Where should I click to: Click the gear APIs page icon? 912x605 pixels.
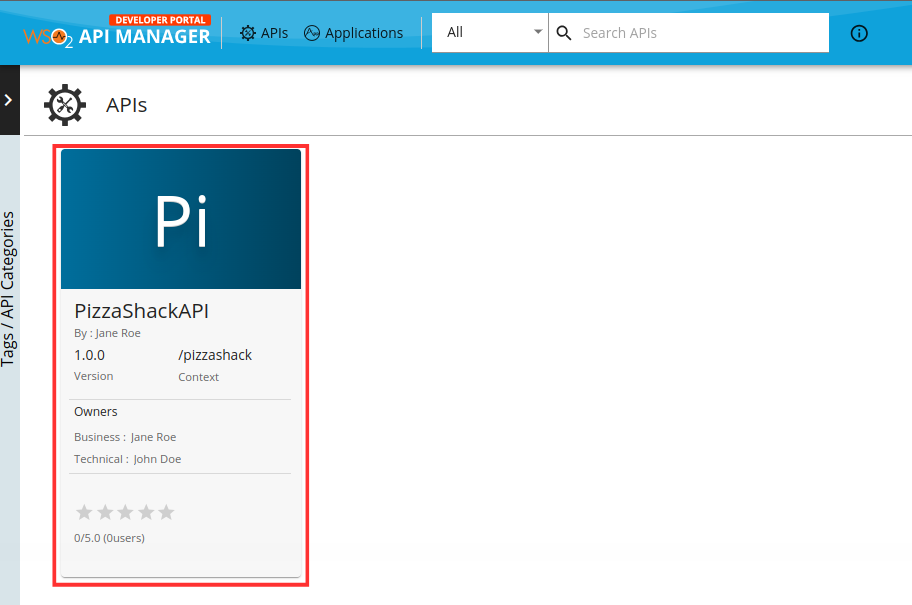(x=65, y=105)
